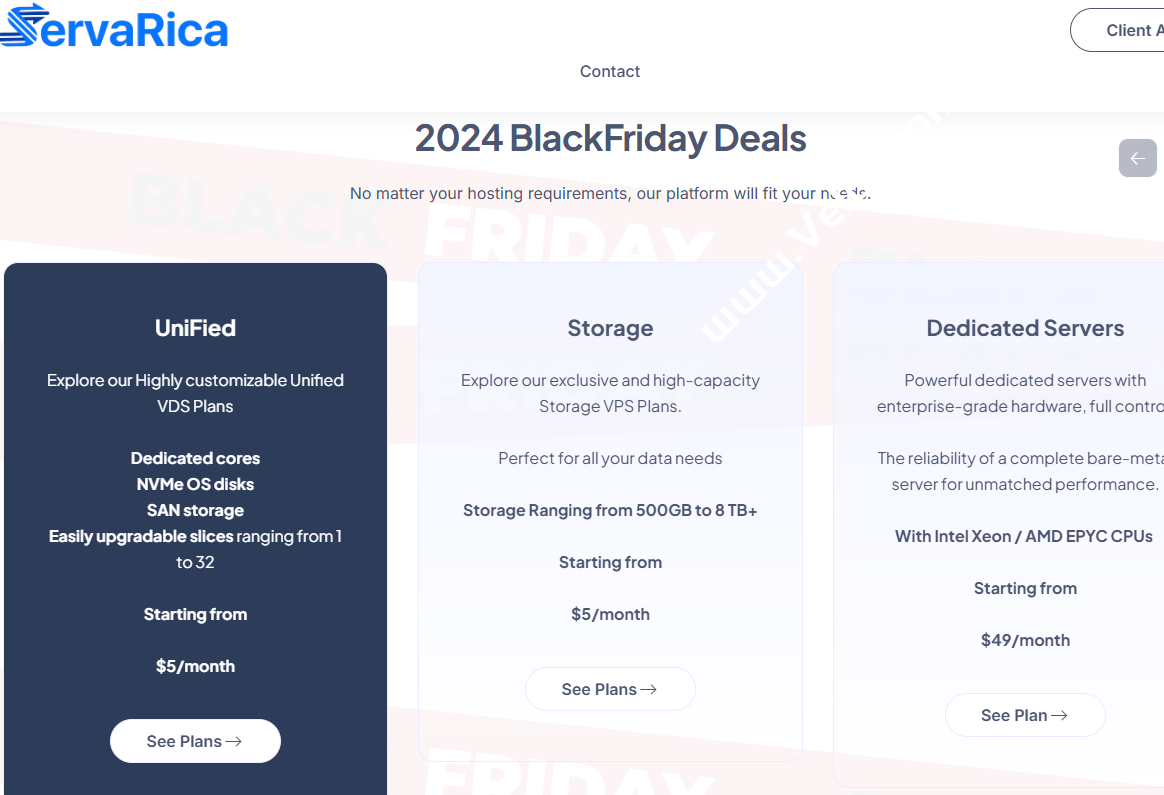Click the Dedicated Servers card heading
The width and height of the screenshot is (1164, 795).
coord(1025,328)
